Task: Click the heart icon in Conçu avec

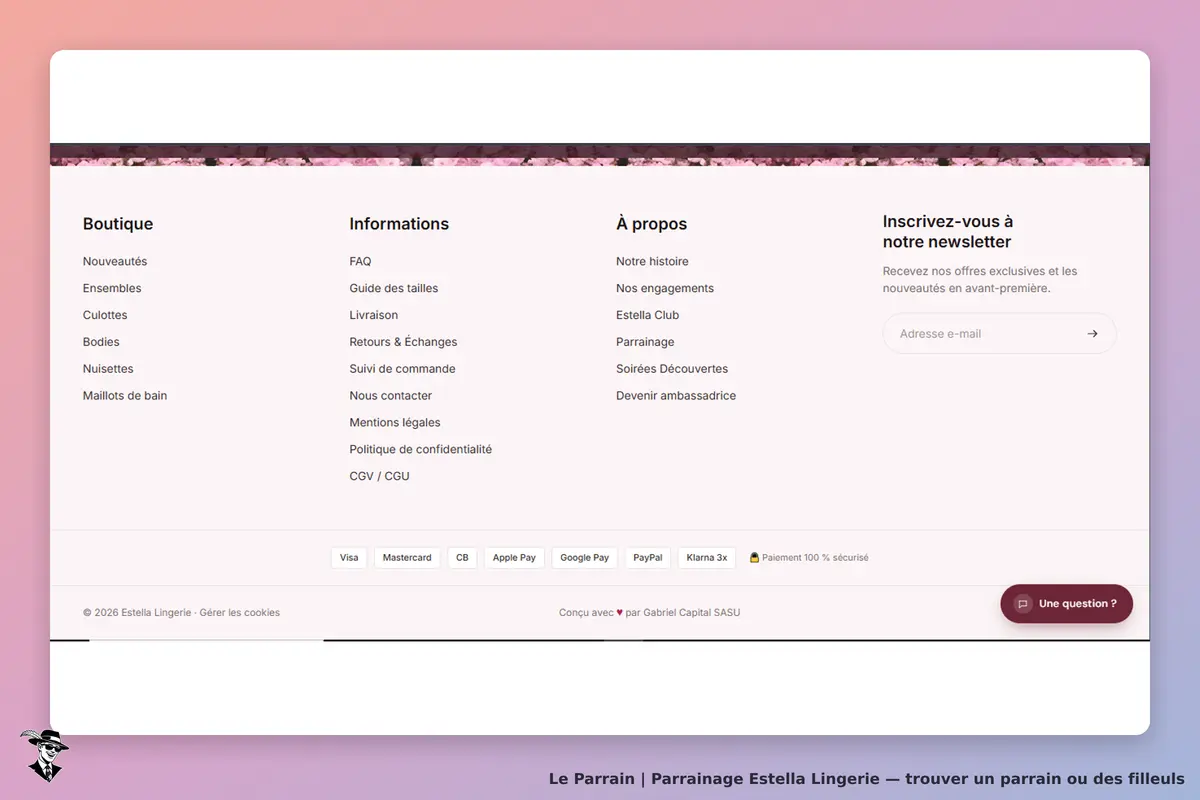Action: point(620,612)
